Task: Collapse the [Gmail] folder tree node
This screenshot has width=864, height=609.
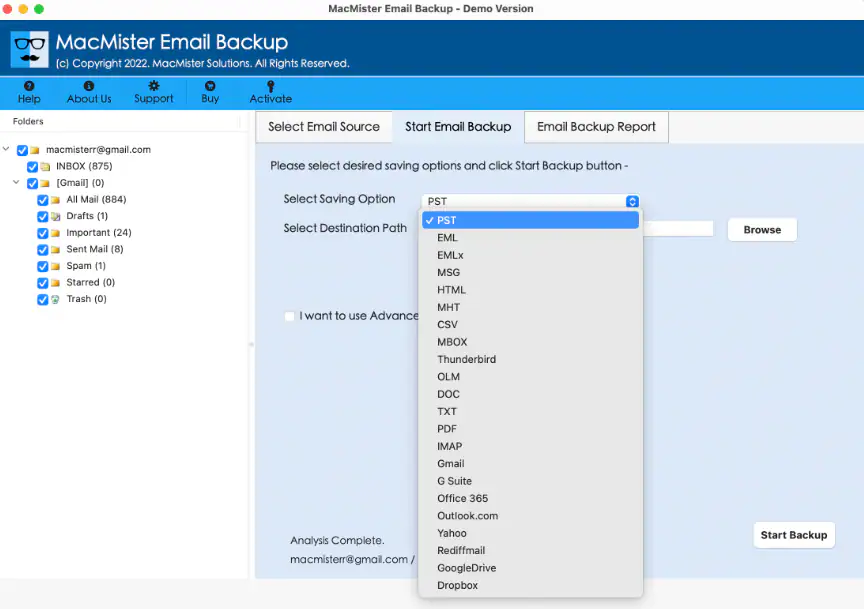Action: 16,182
